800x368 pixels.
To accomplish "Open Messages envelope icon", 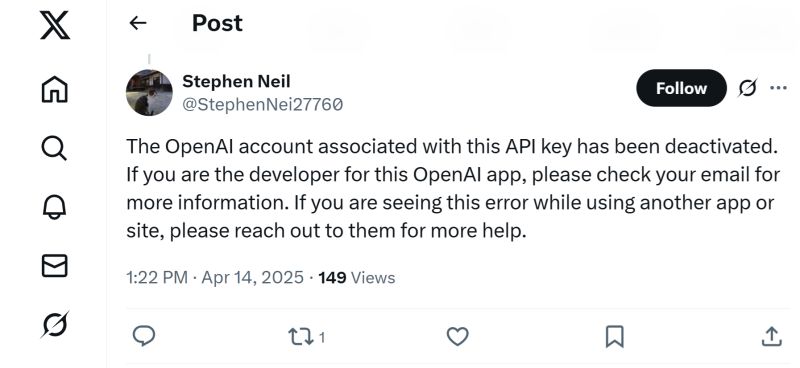I will pyautogui.click(x=55, y=266).
